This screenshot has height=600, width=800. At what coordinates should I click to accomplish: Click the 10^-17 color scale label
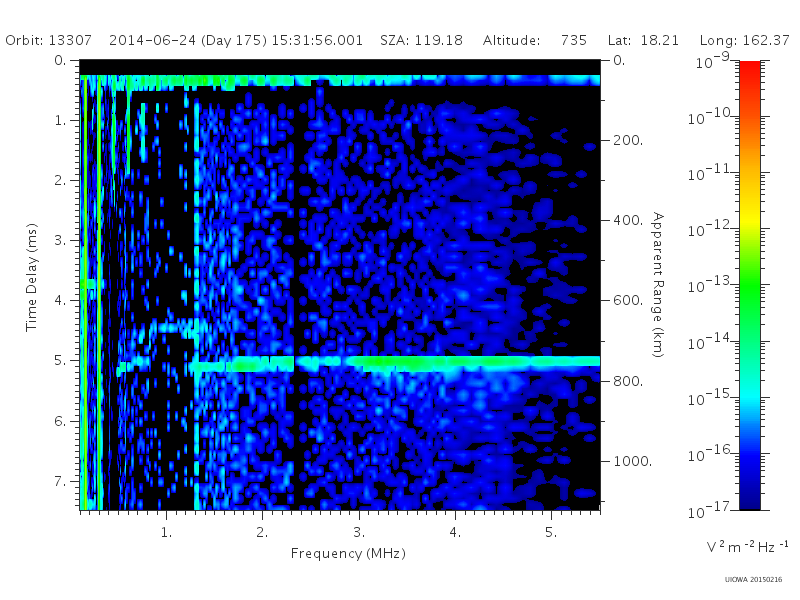[x=711, y=510]
